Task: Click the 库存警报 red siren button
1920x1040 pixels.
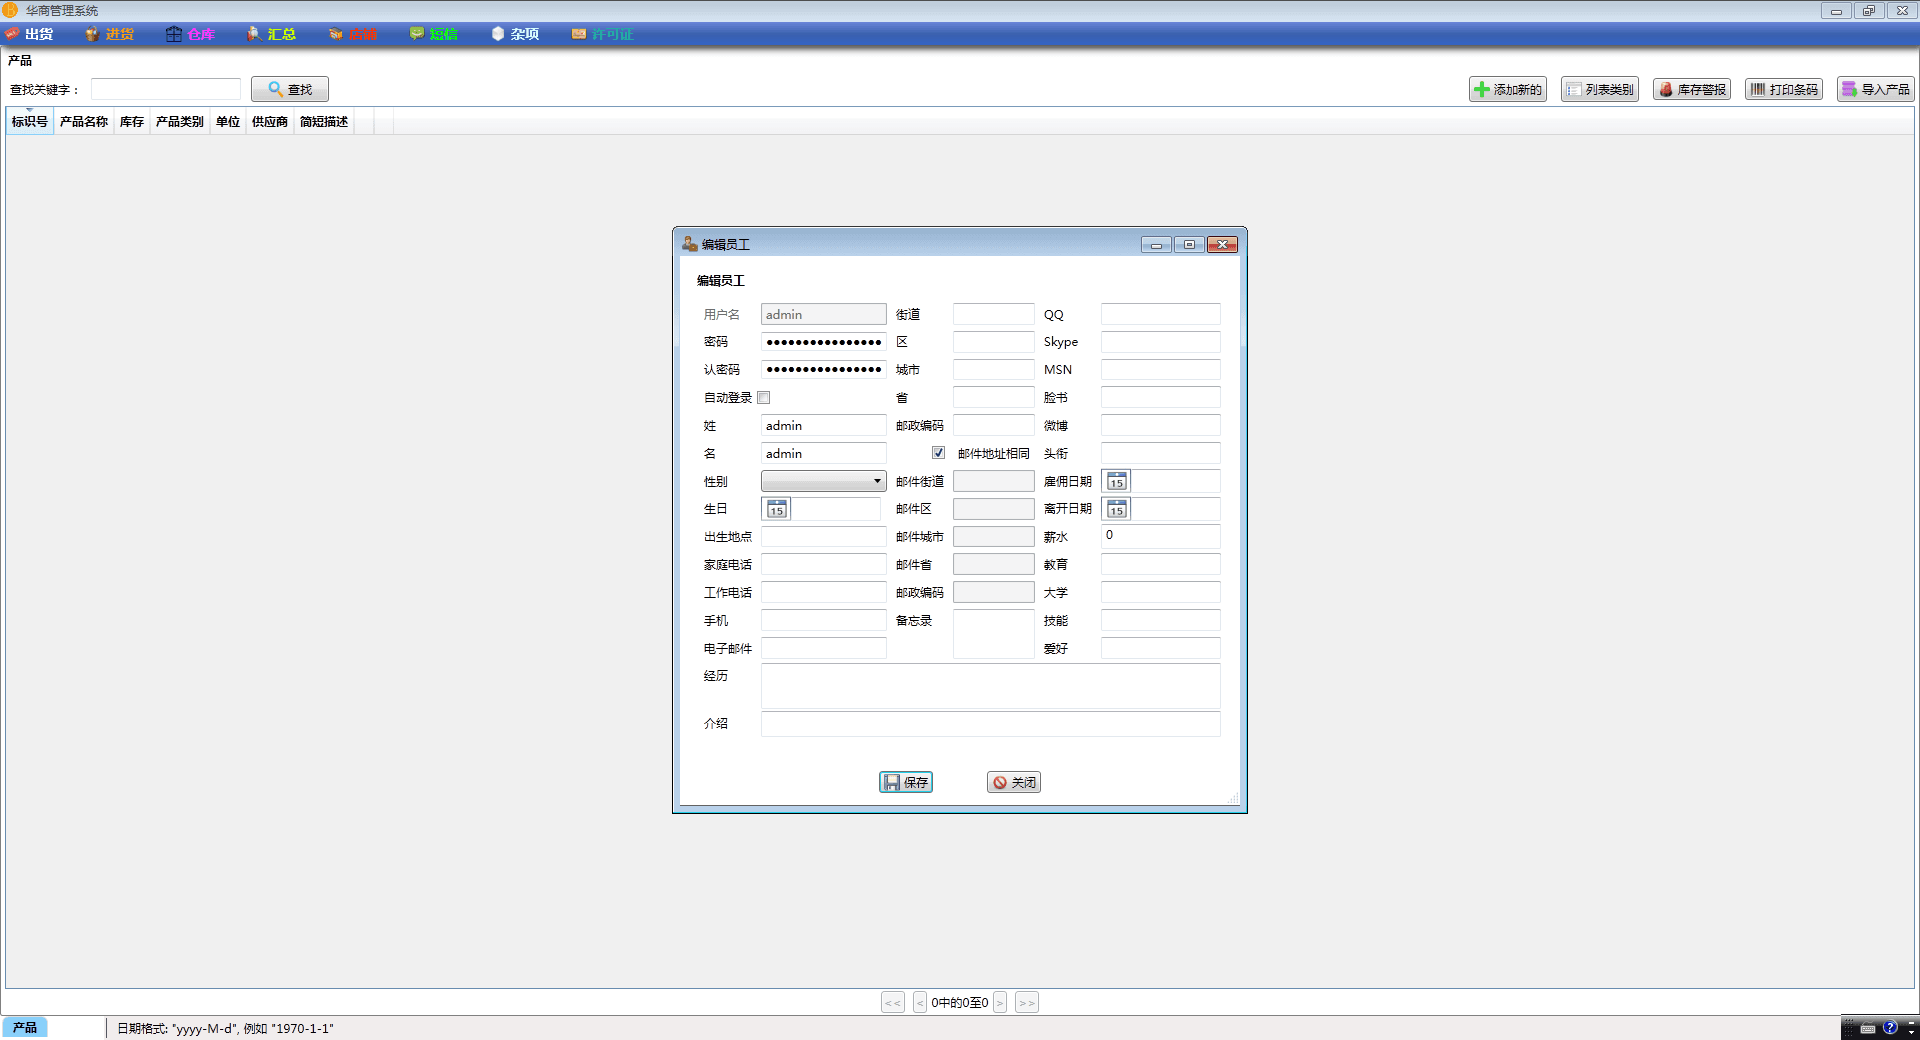Action: pos(1692,89)
